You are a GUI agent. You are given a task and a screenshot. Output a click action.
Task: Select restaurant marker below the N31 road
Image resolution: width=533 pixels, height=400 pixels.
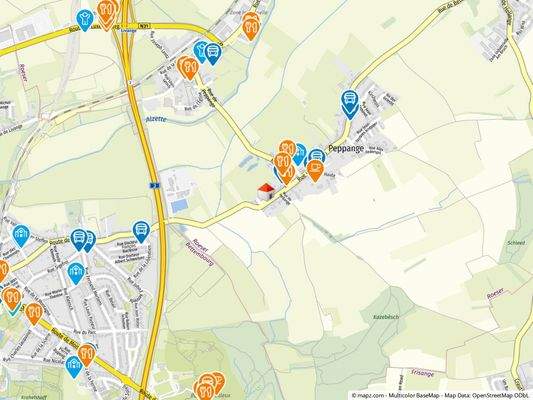click(188, 68)
